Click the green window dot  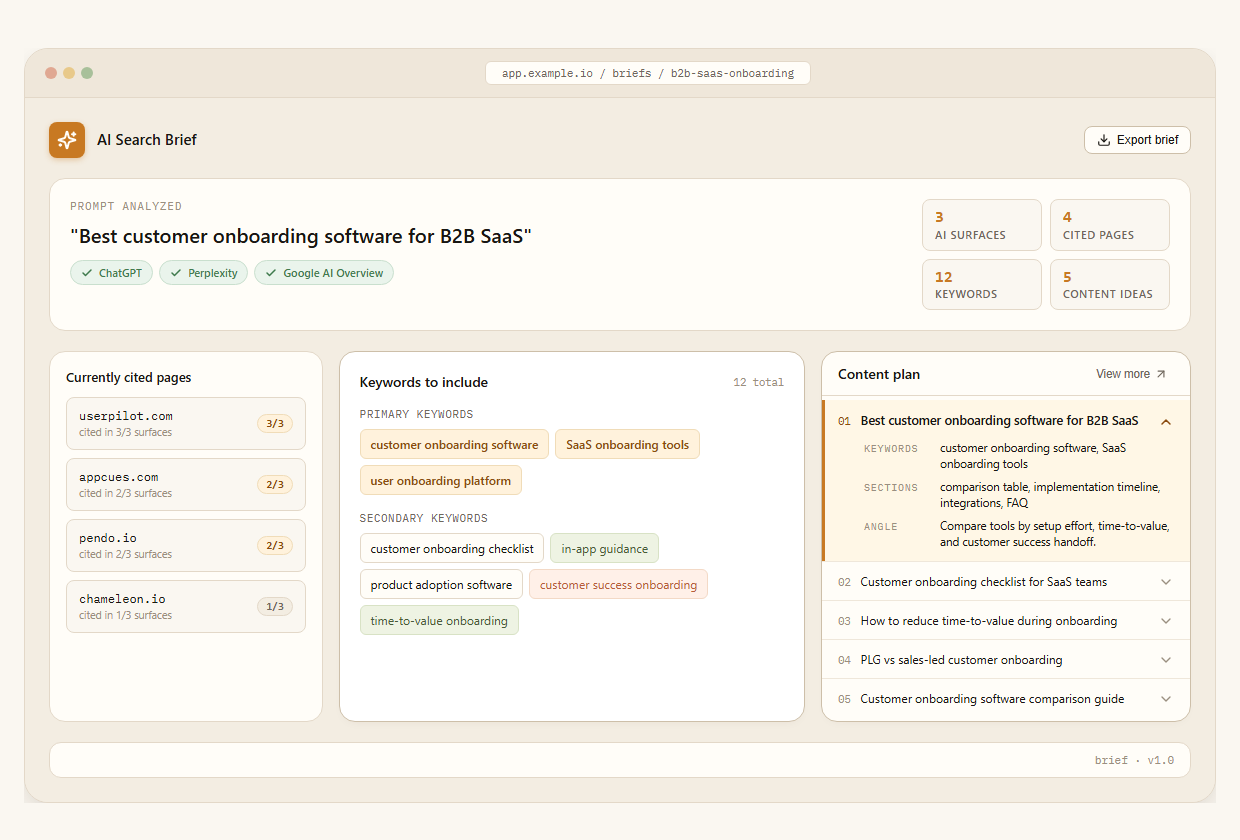pyautogui.click(x=87, y=73)
